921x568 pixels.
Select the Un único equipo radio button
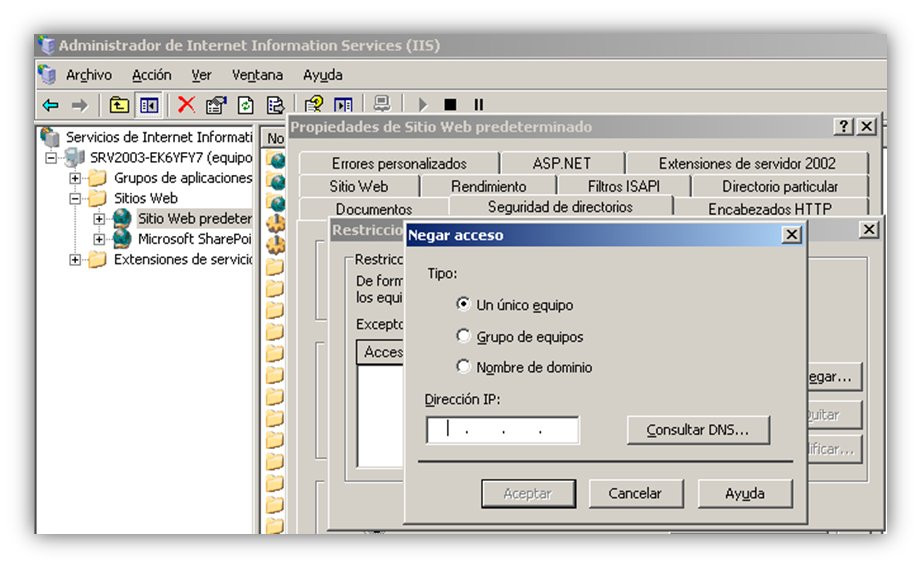(x=463, y=304)
